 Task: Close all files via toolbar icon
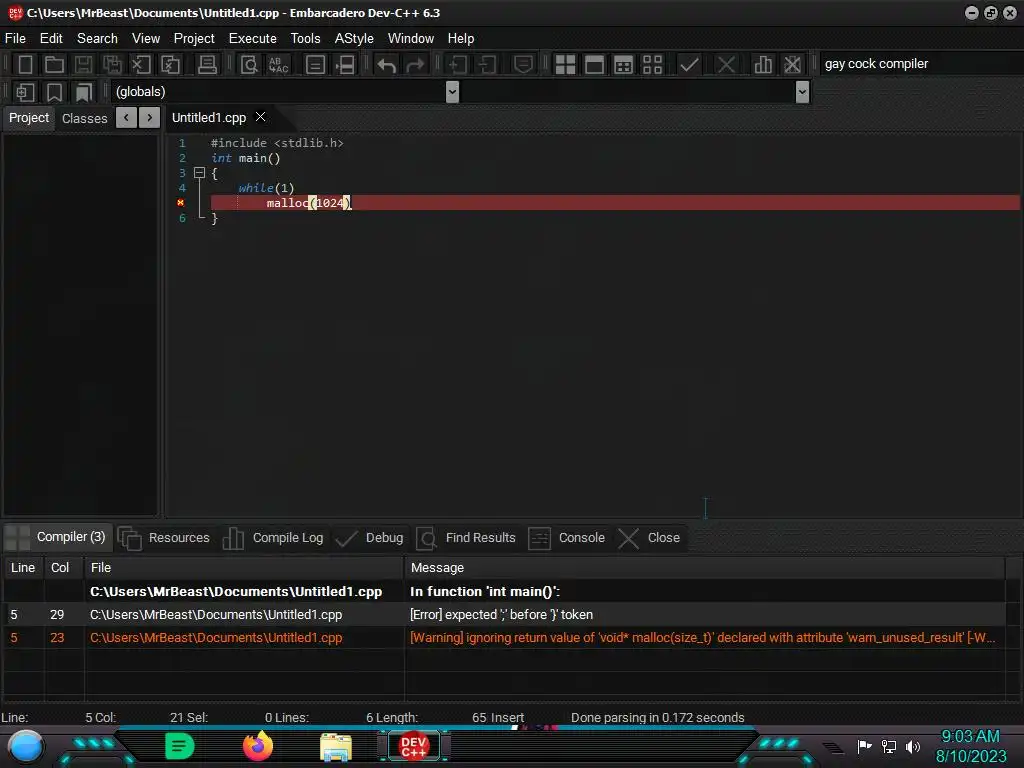[x=170, y=64]
